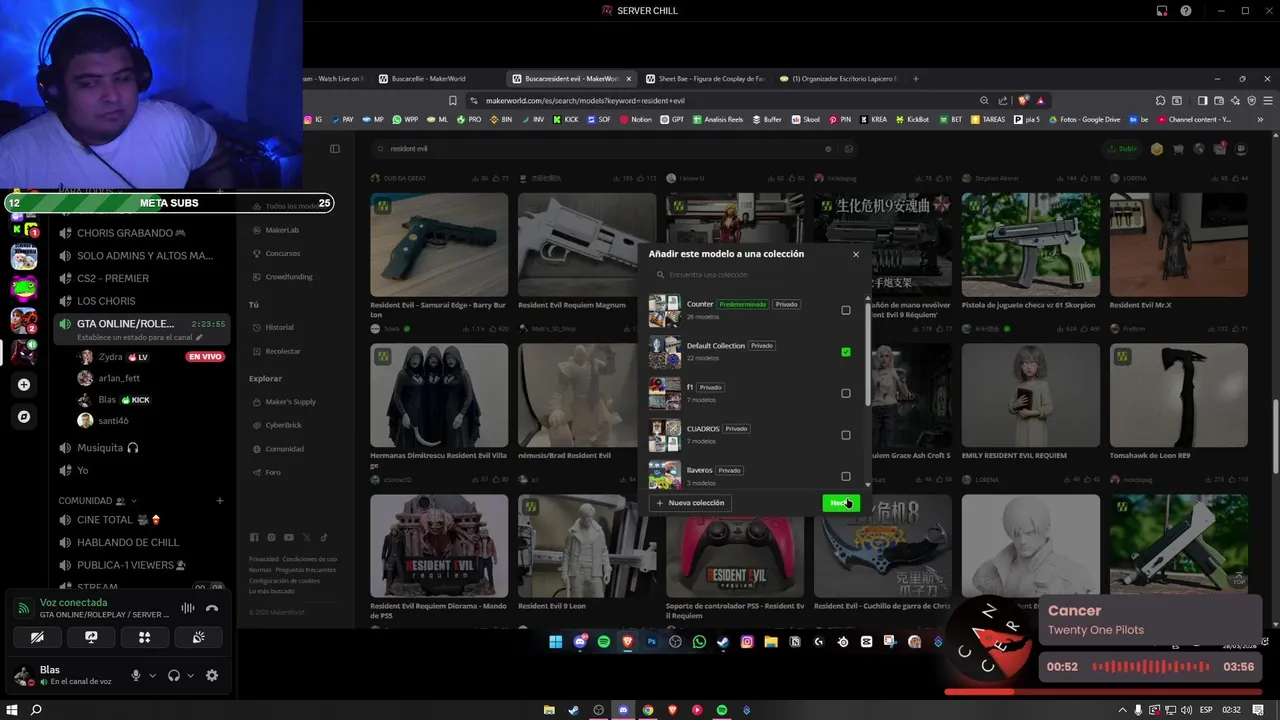The height and width of the screenshot is (720, 1280).
Task: Show more bookmarks chevron
Action: (x=1260, y=119)
